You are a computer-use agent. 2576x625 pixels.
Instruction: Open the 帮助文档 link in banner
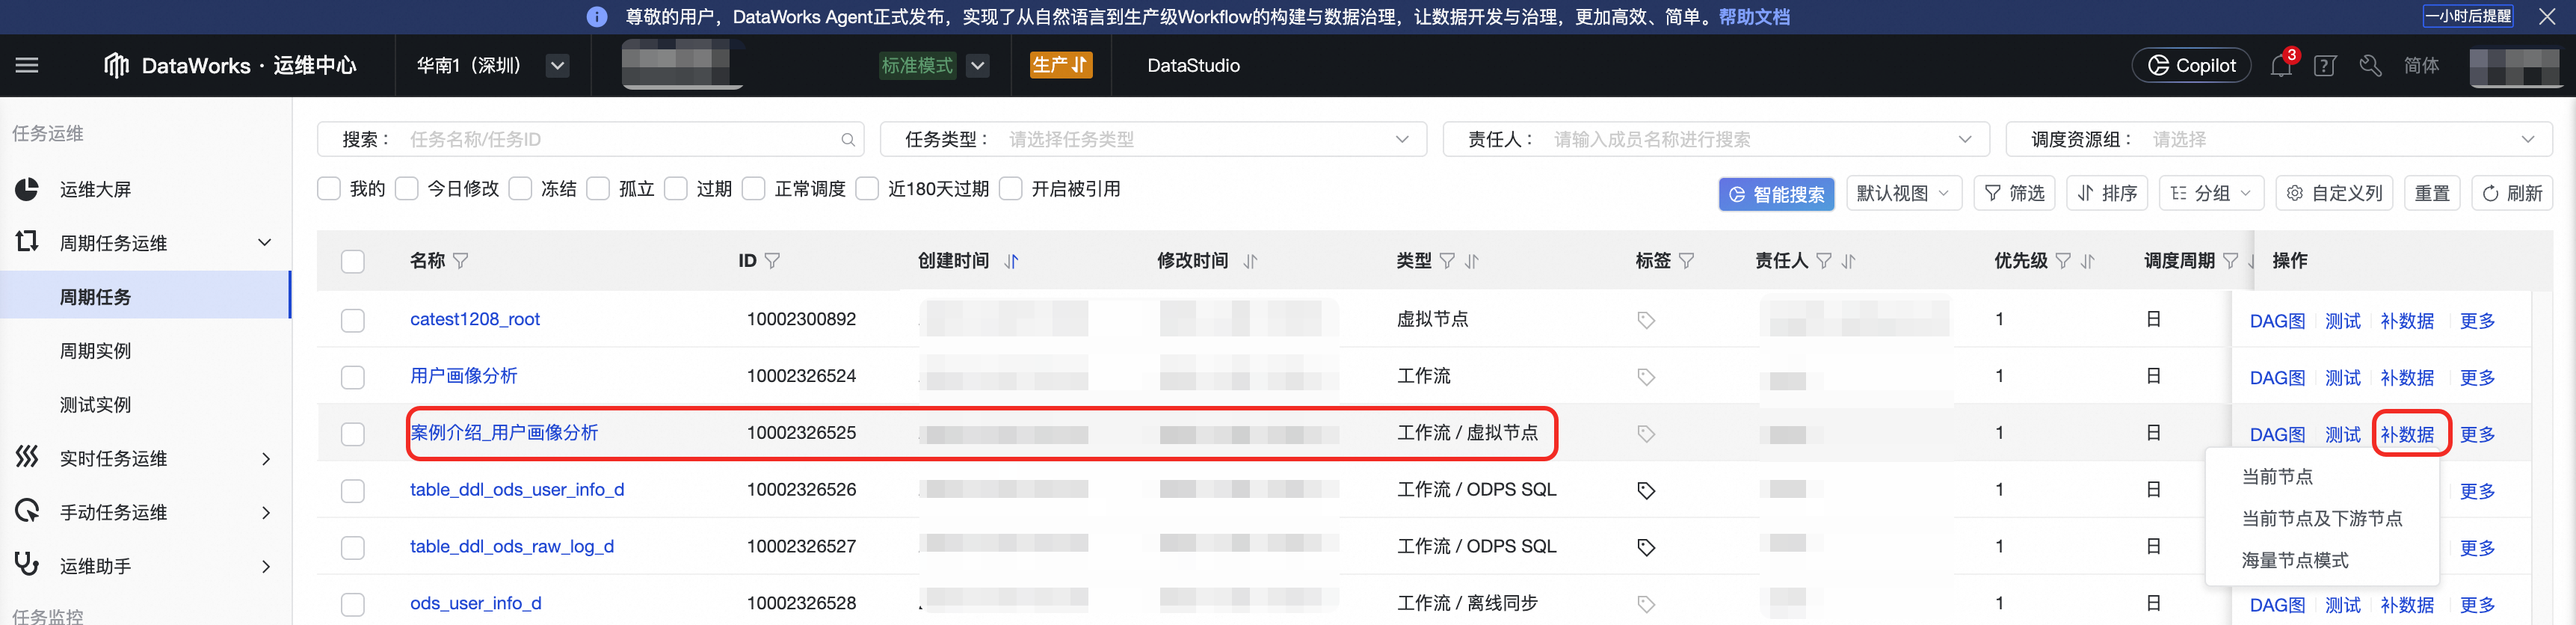tap(1754, 17)
